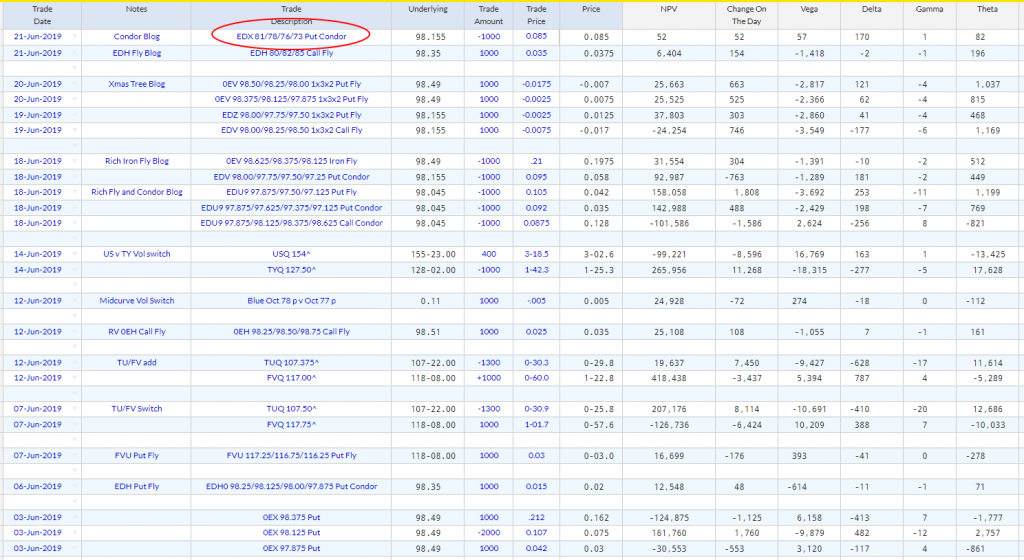Open date dropdown in Midcurve Vol Switch row
This screenshot has width=1024, height=560.
point(74,301)
